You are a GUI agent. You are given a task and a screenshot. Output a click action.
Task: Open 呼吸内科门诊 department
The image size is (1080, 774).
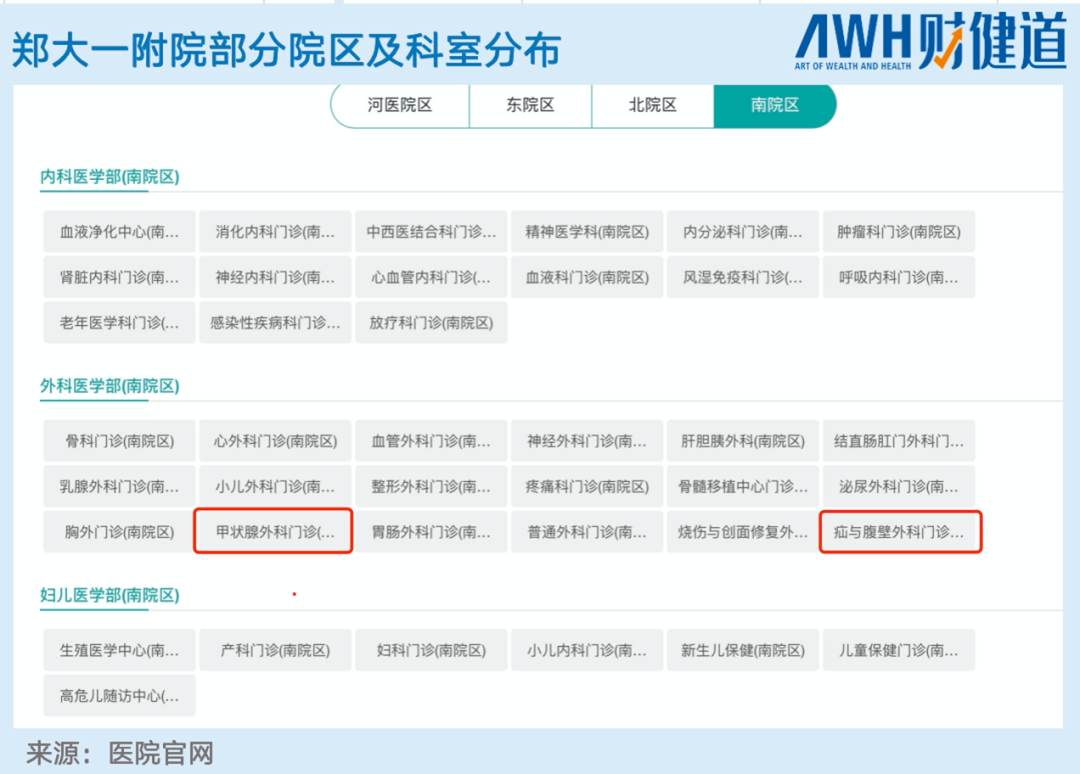899,278
